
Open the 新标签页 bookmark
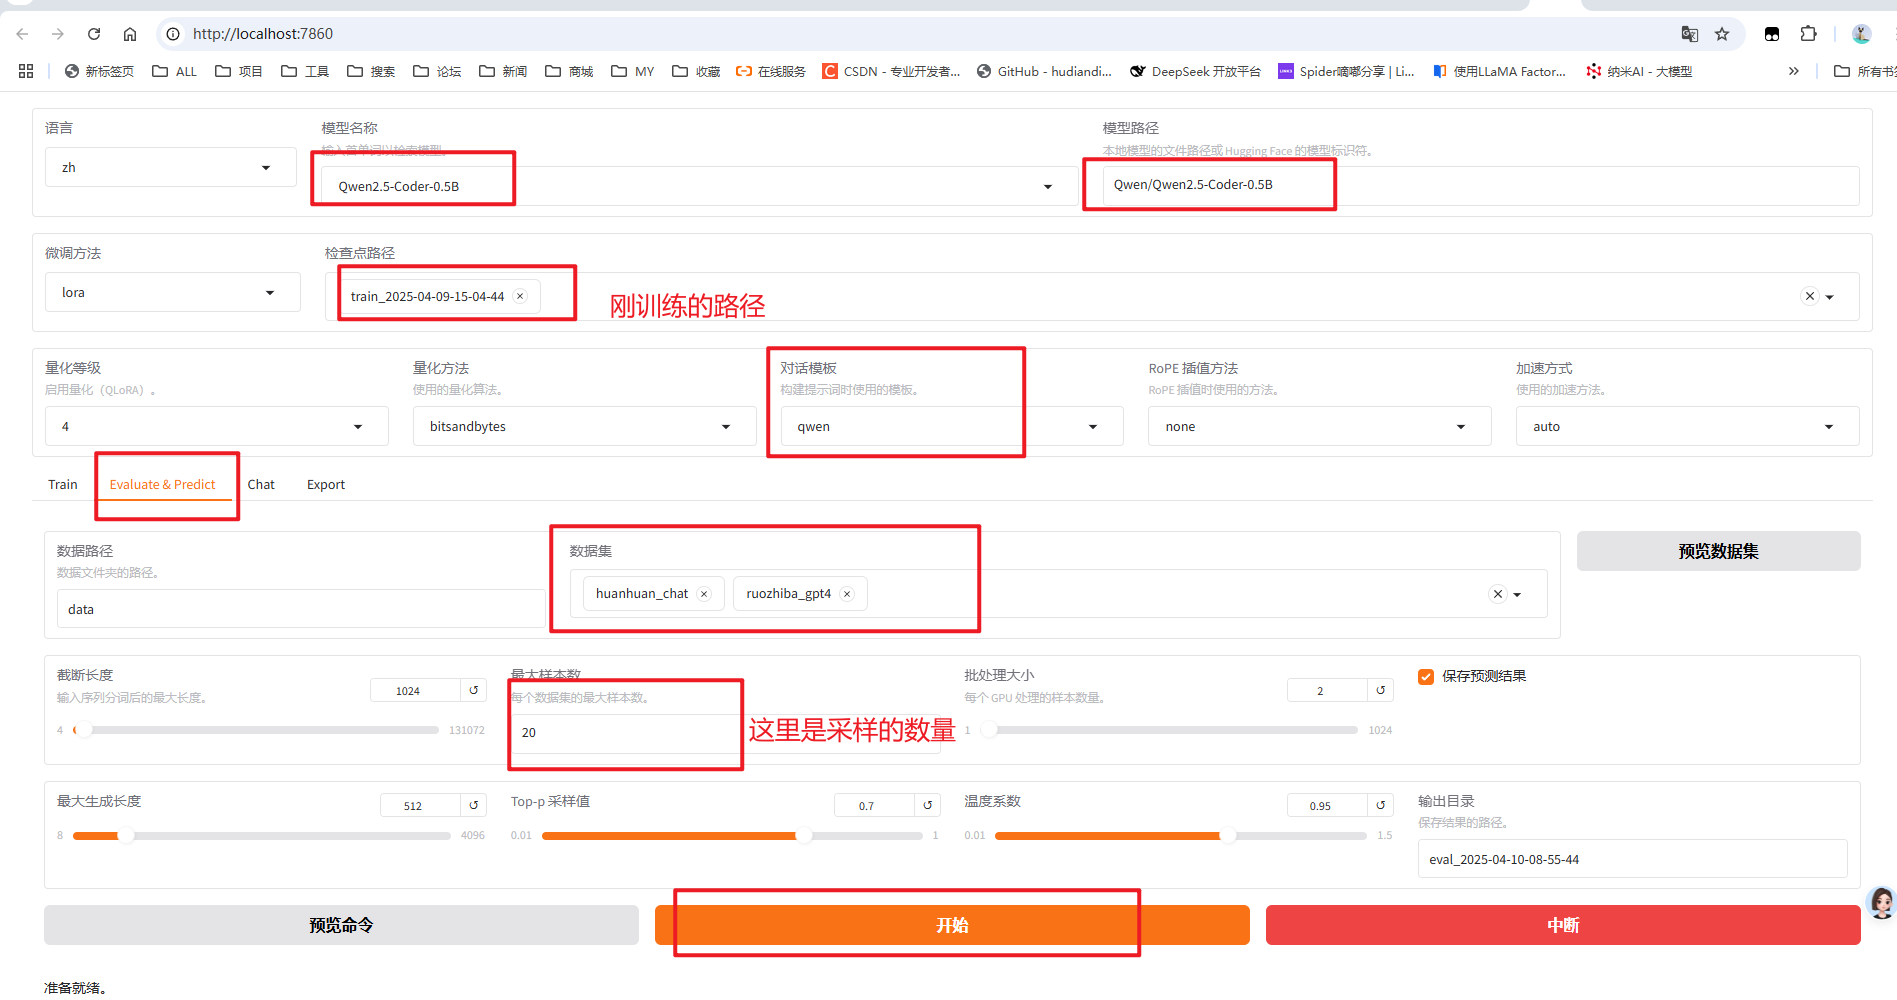coord(99,71)
